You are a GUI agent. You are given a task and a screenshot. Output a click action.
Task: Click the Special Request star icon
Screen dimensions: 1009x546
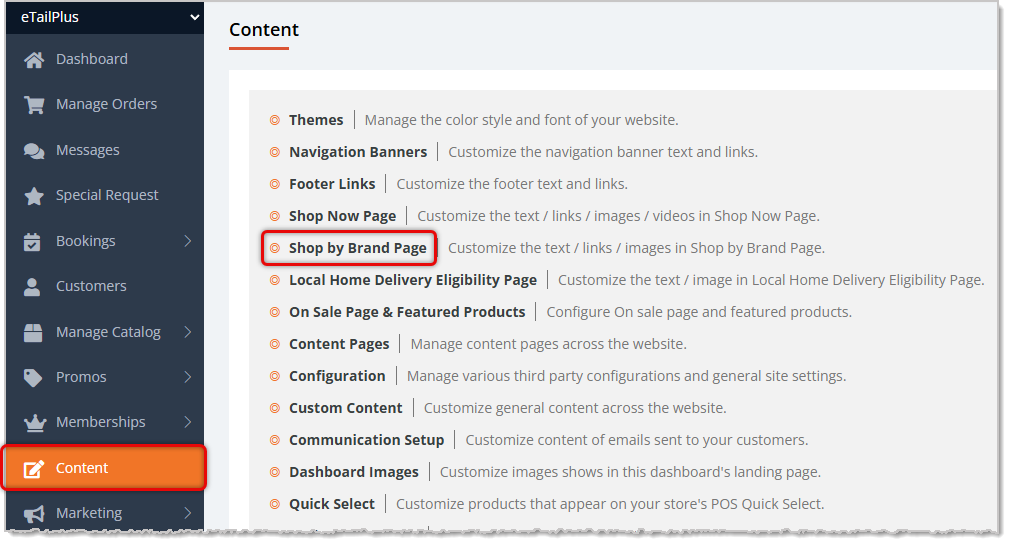click(x=34, y=196)
